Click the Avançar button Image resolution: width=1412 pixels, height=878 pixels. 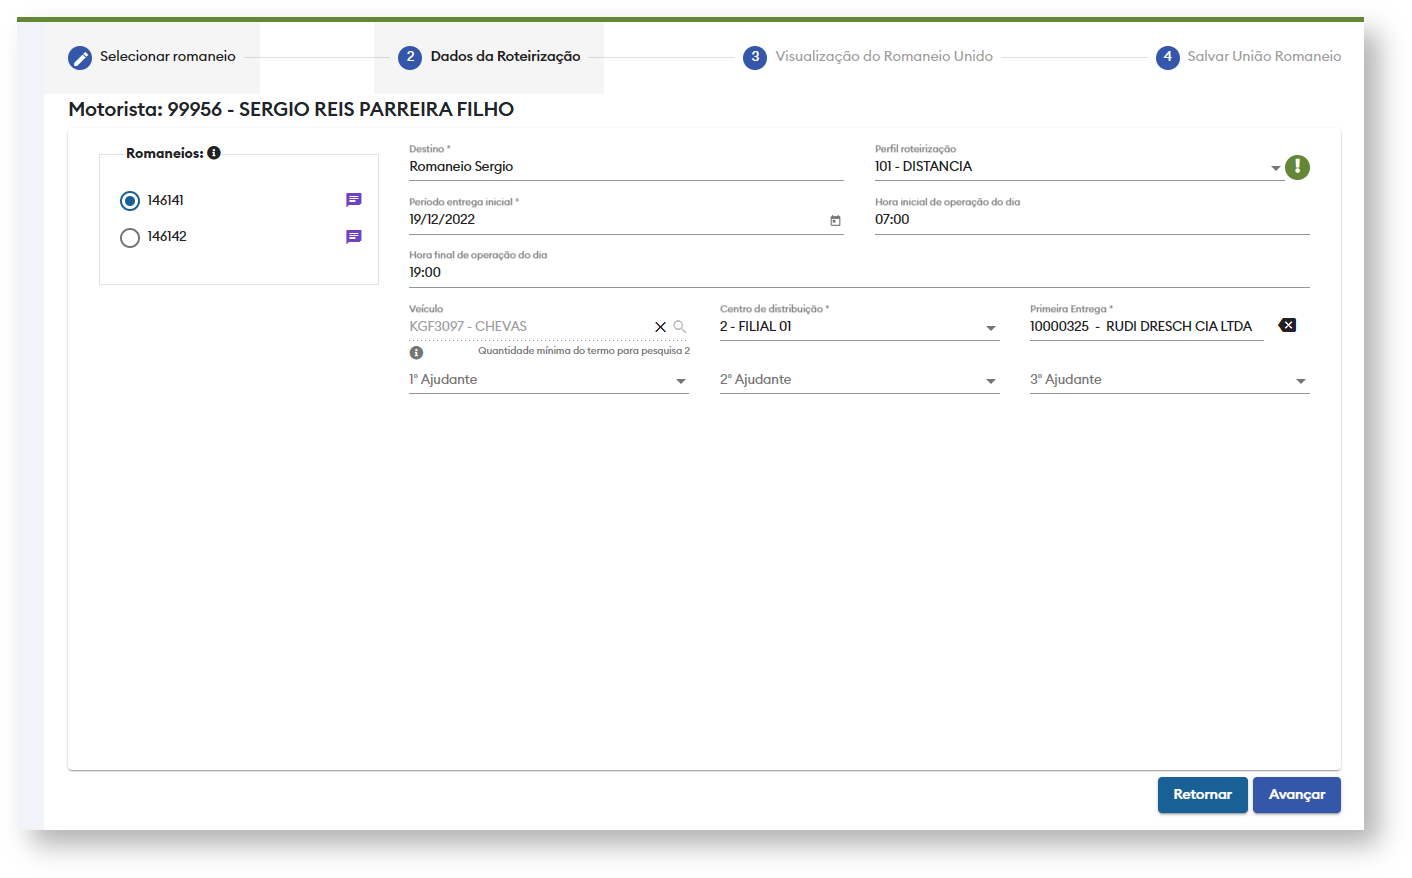[x=1296, y=795]
